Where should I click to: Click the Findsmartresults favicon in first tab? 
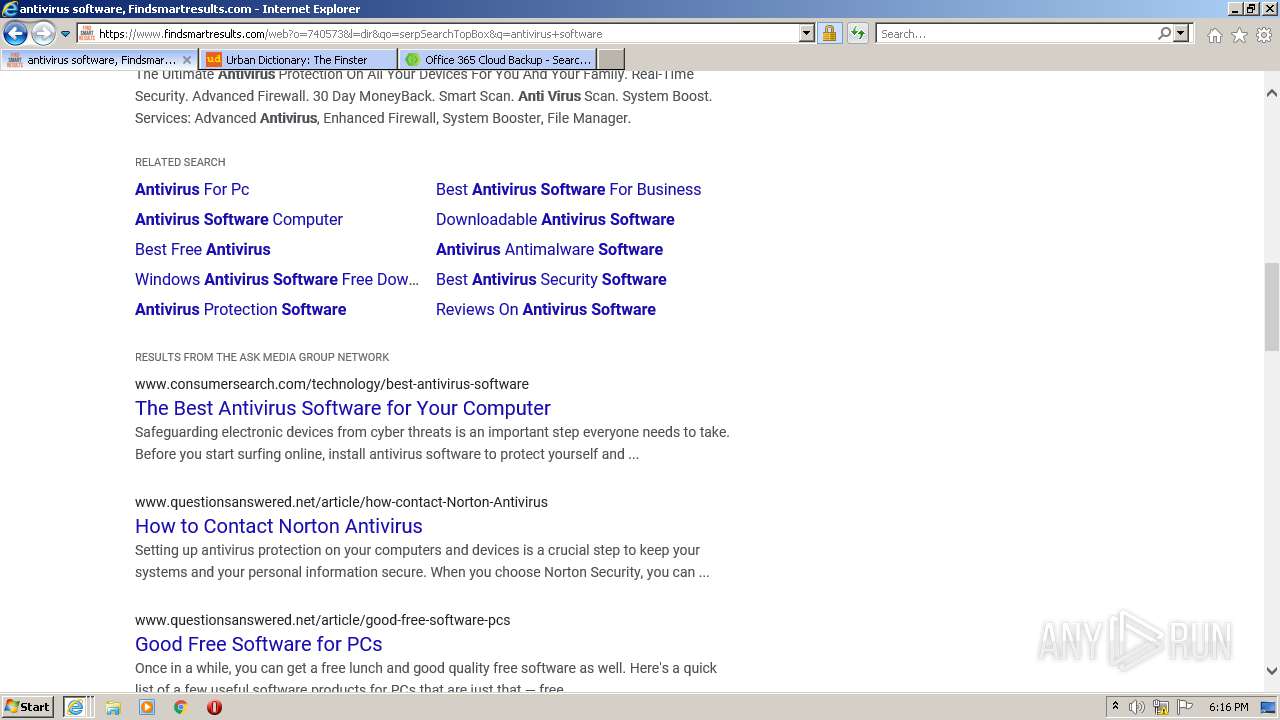15,60
